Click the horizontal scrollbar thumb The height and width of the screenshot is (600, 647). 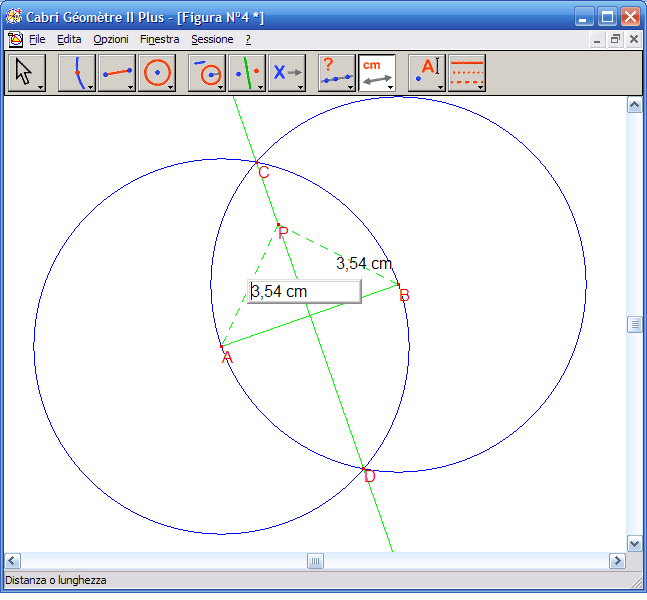coord(315,561)
